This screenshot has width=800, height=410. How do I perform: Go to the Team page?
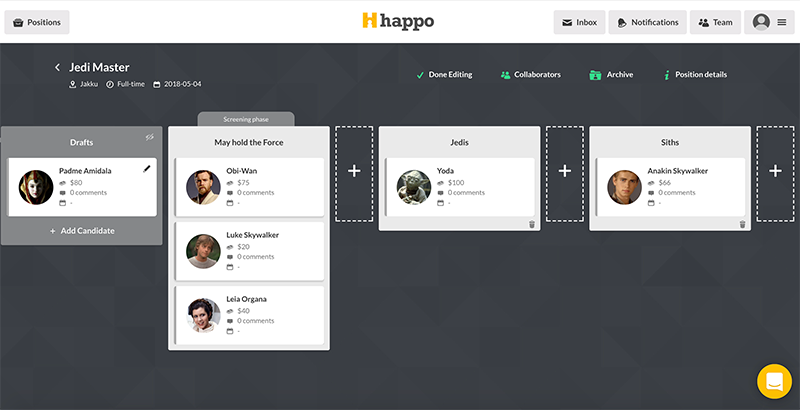tap(715, 22)
